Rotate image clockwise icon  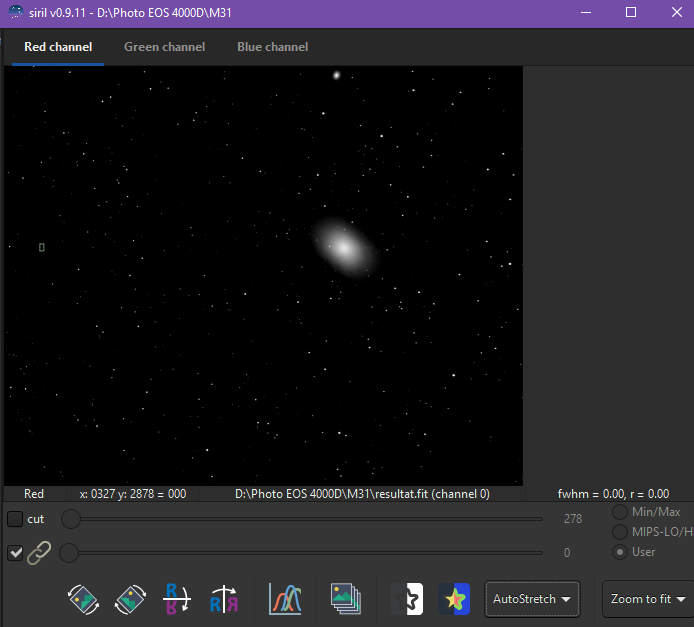coord(131,600)
